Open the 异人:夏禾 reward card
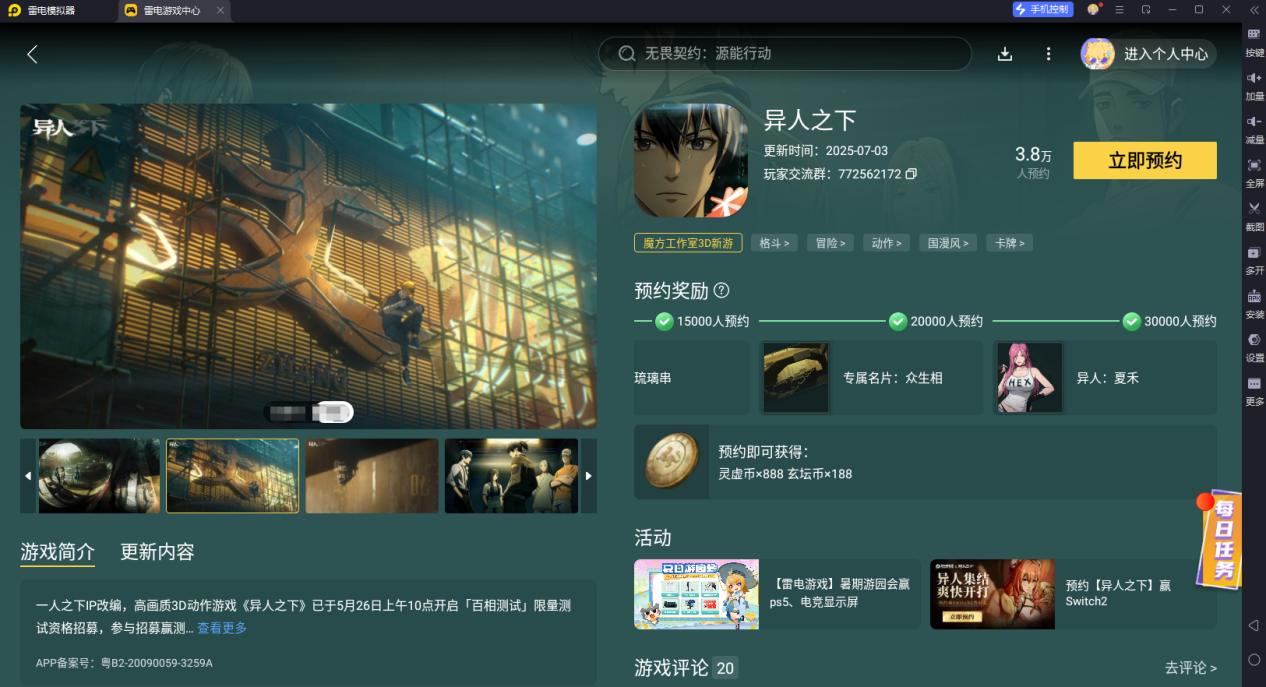 (1105, 378)
